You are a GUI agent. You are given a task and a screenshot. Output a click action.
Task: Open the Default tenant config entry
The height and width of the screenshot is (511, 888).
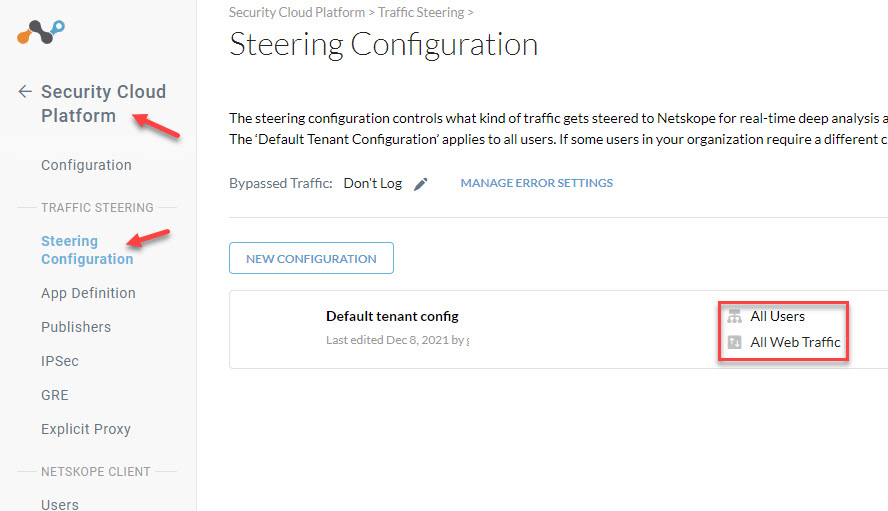392,316
